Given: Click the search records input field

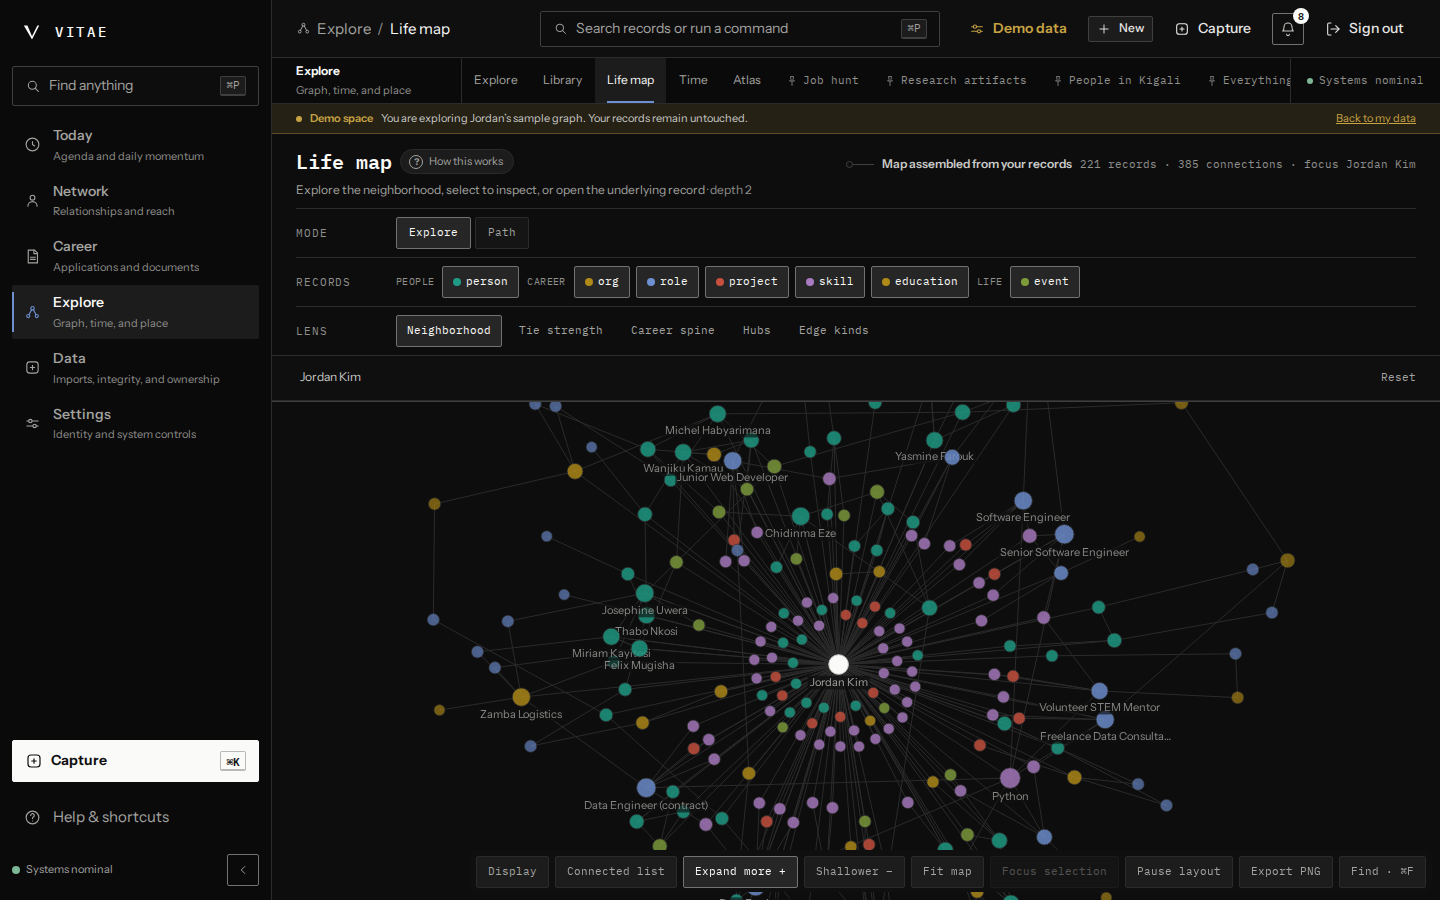Looking at the screenshot, I should (740, 29).
